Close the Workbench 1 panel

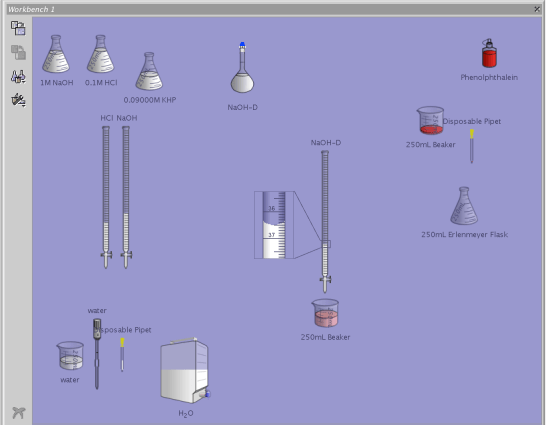537,9
